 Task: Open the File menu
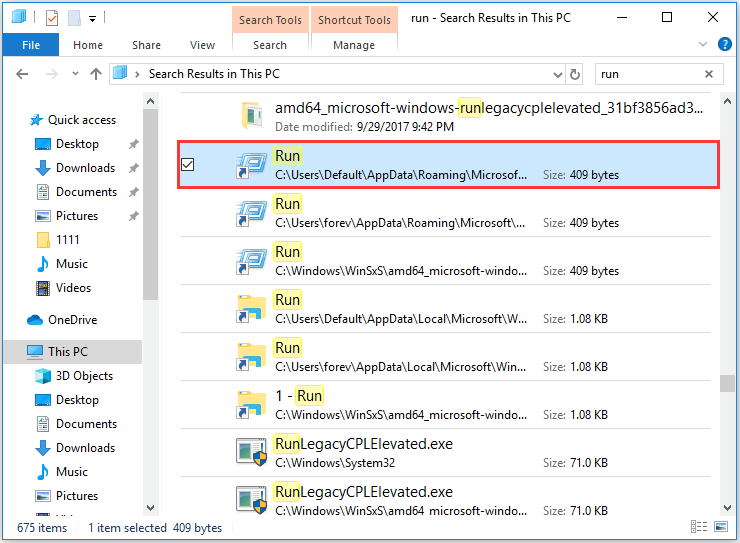pos(31,45)
